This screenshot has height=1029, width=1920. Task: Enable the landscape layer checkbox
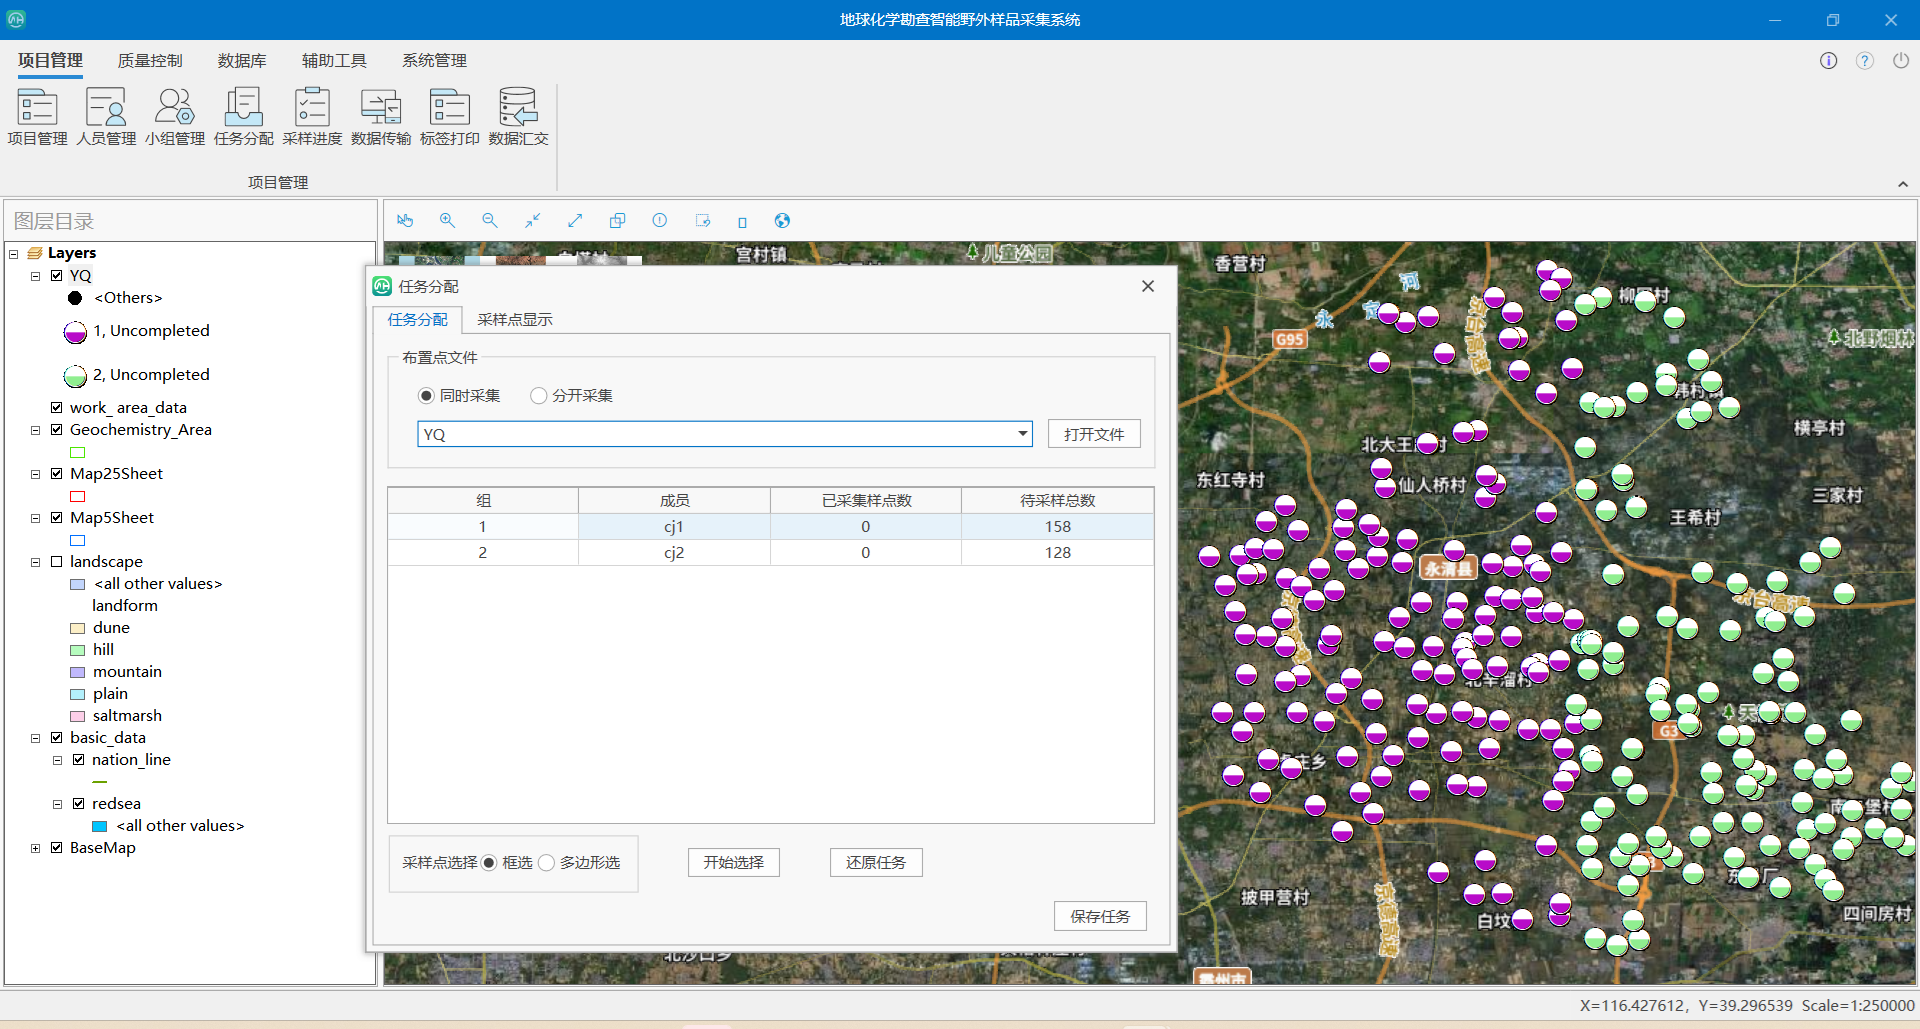point(57,562)
